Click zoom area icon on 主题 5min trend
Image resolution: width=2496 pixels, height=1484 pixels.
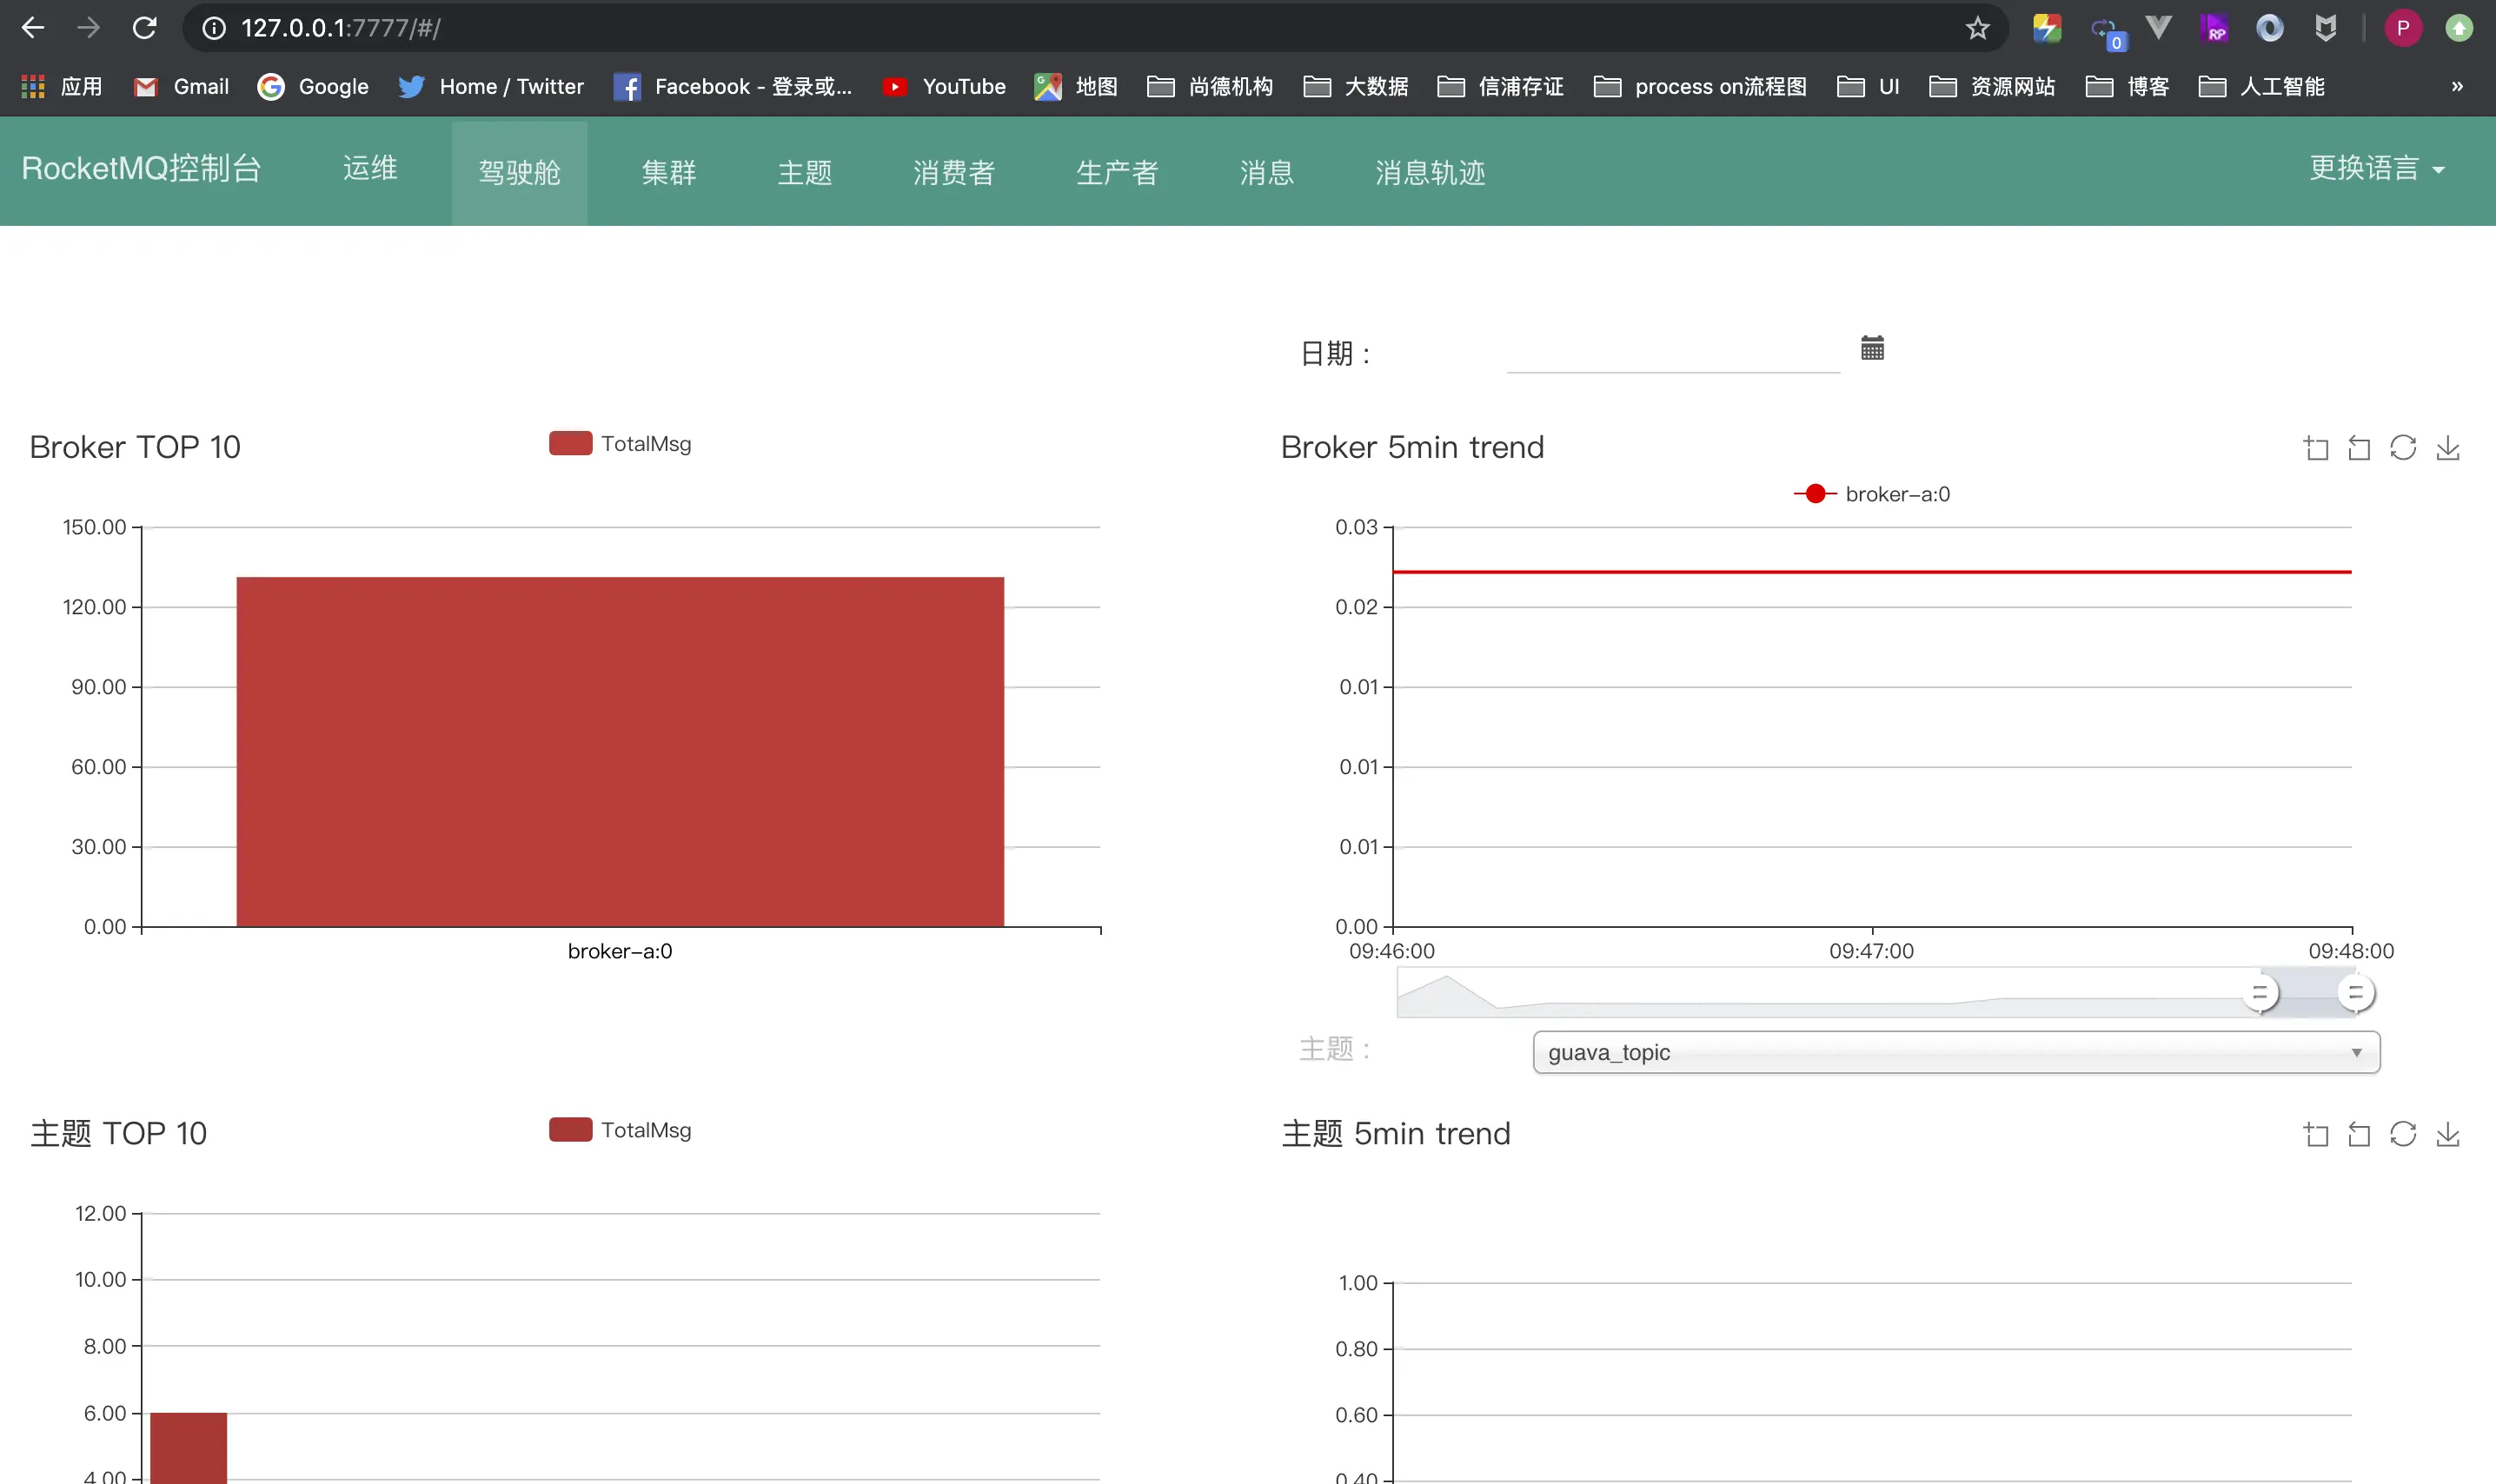point(2316,1134)
